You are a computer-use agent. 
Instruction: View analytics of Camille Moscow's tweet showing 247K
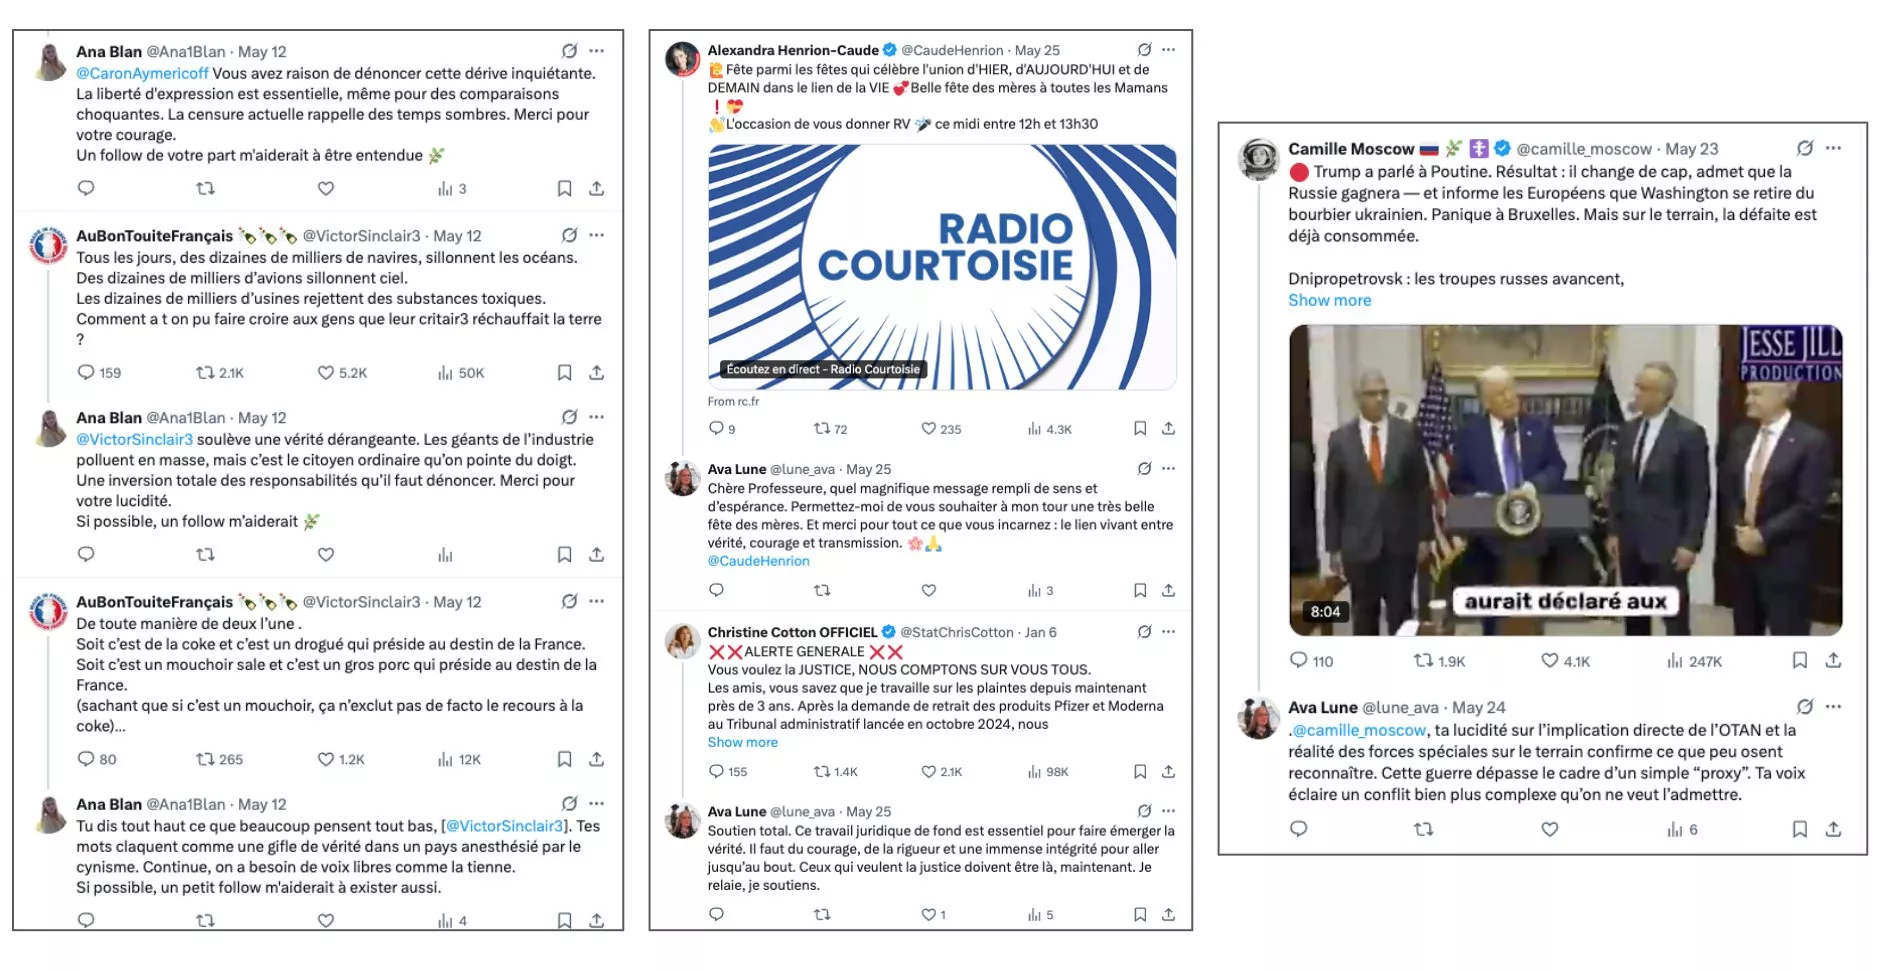[x=1694, y=661]
